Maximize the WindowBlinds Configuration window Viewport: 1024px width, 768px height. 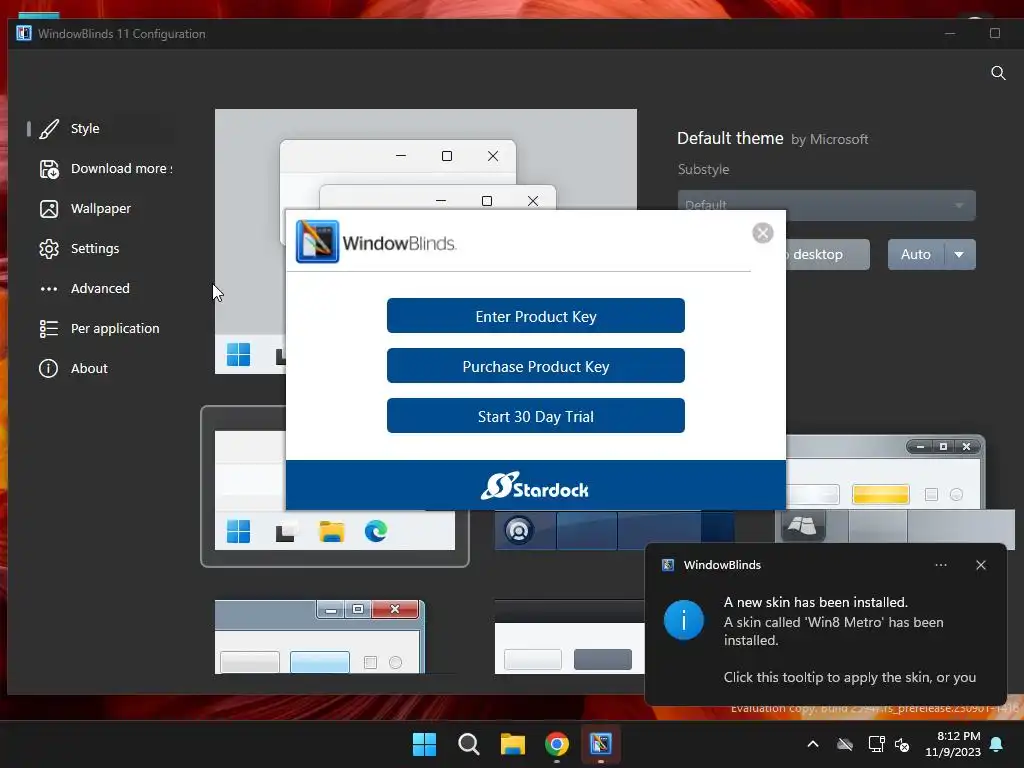tap(995, 33)
